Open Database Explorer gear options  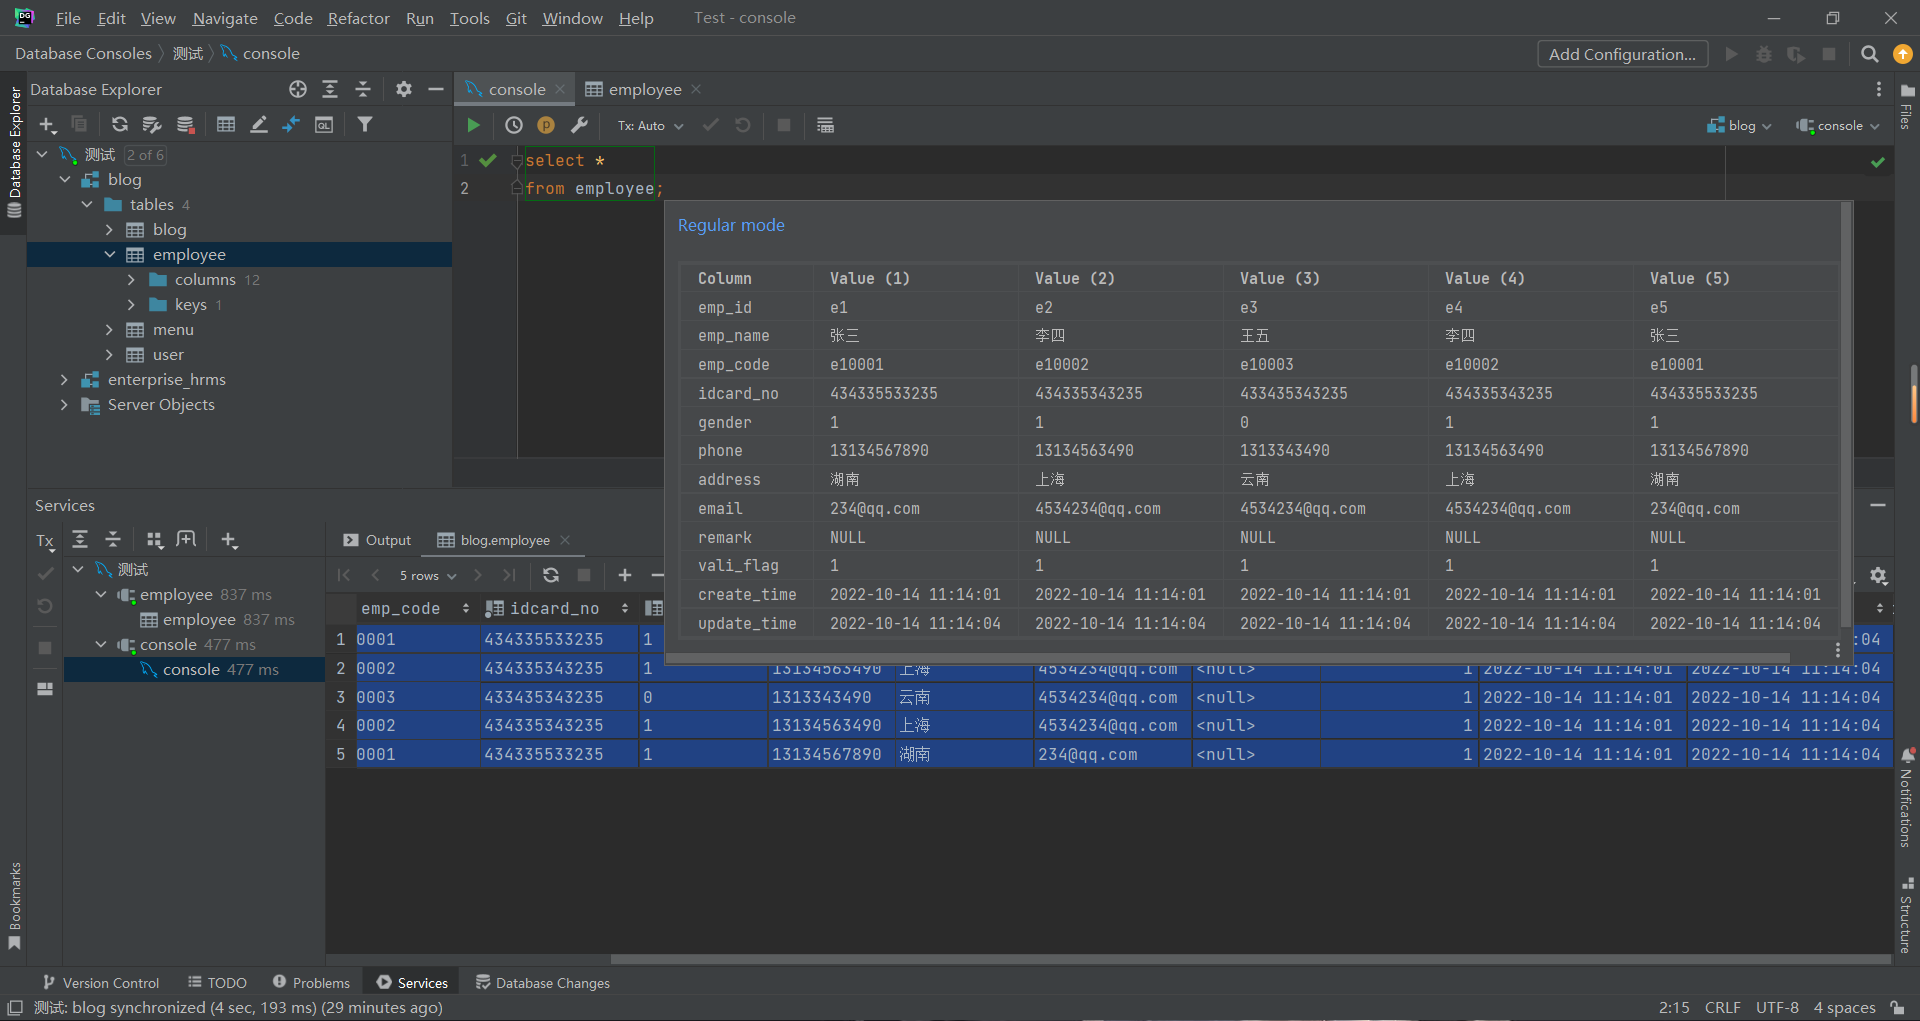(x=404, y=89)
